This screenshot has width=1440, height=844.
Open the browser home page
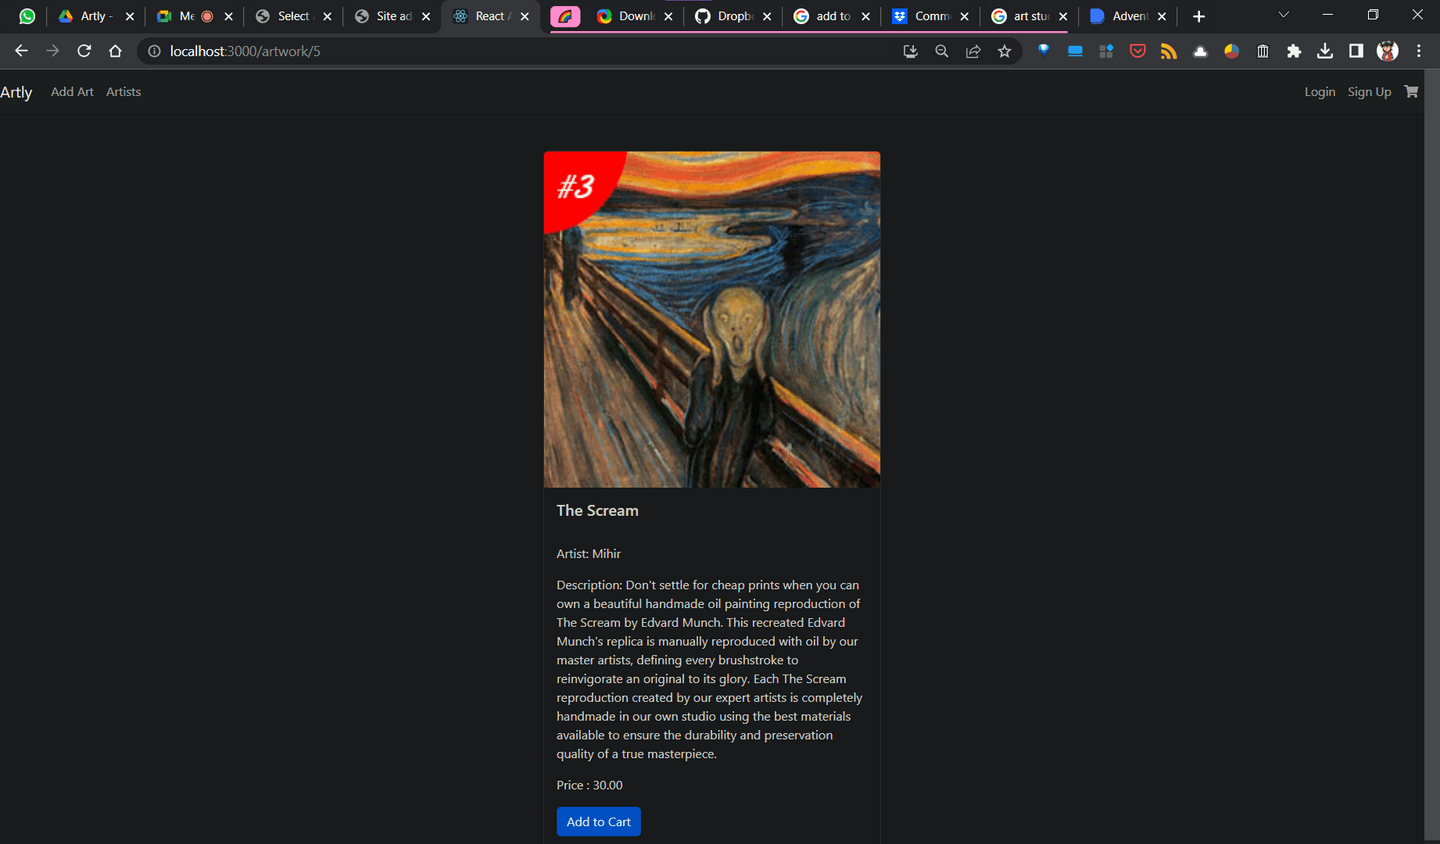115,51
